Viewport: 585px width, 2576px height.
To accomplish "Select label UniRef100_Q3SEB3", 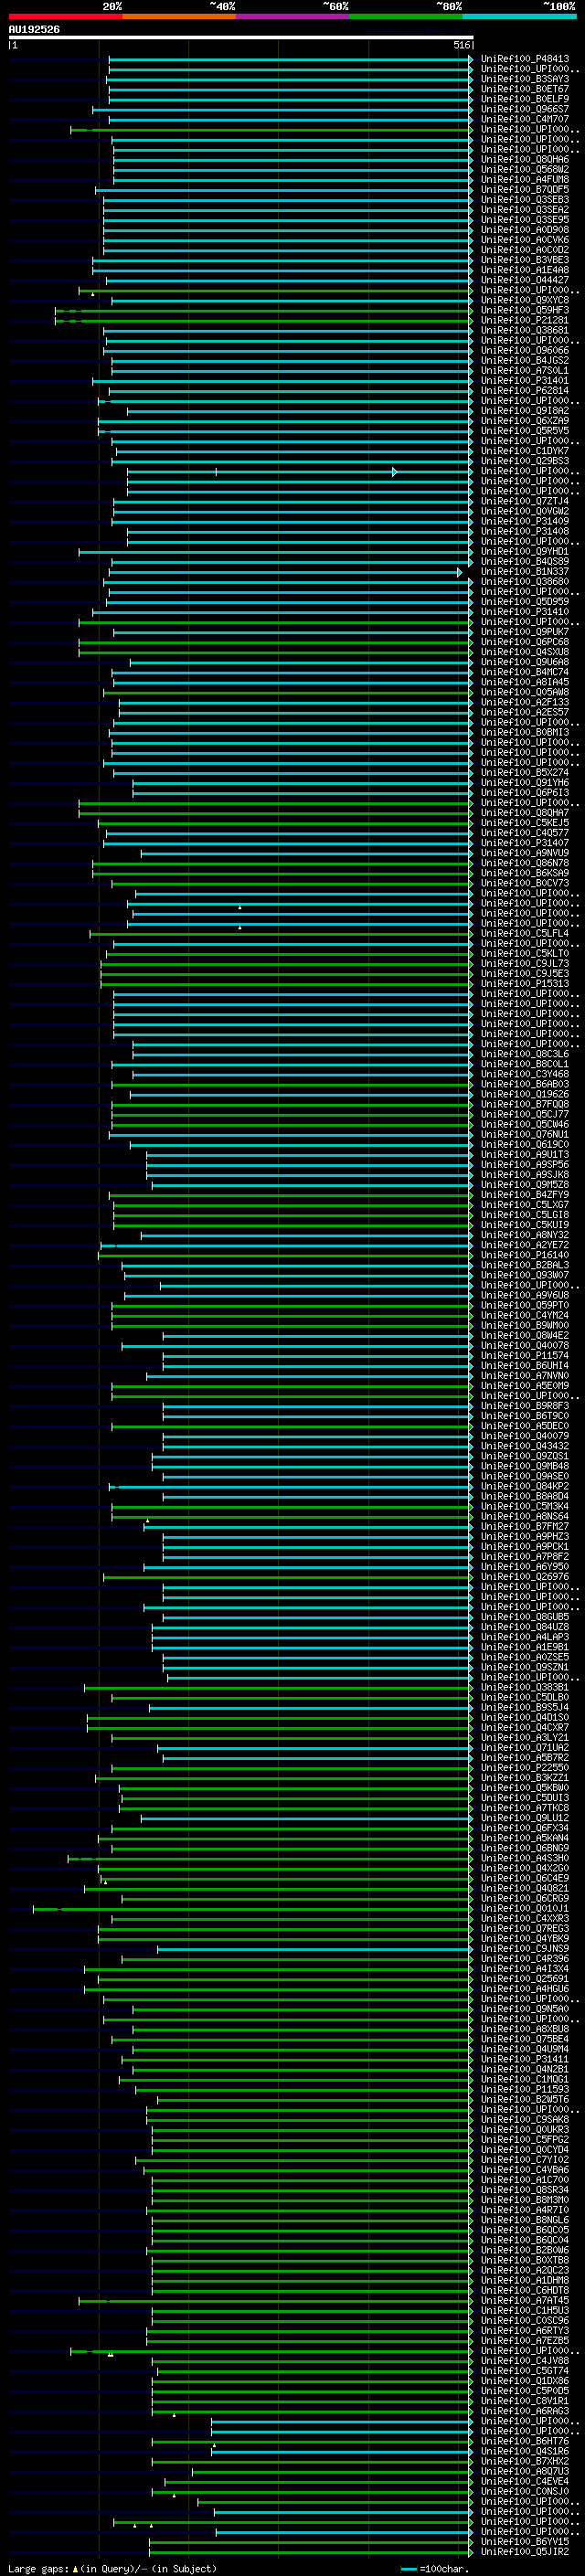I will pyautogui.click(x=525, y=200).
